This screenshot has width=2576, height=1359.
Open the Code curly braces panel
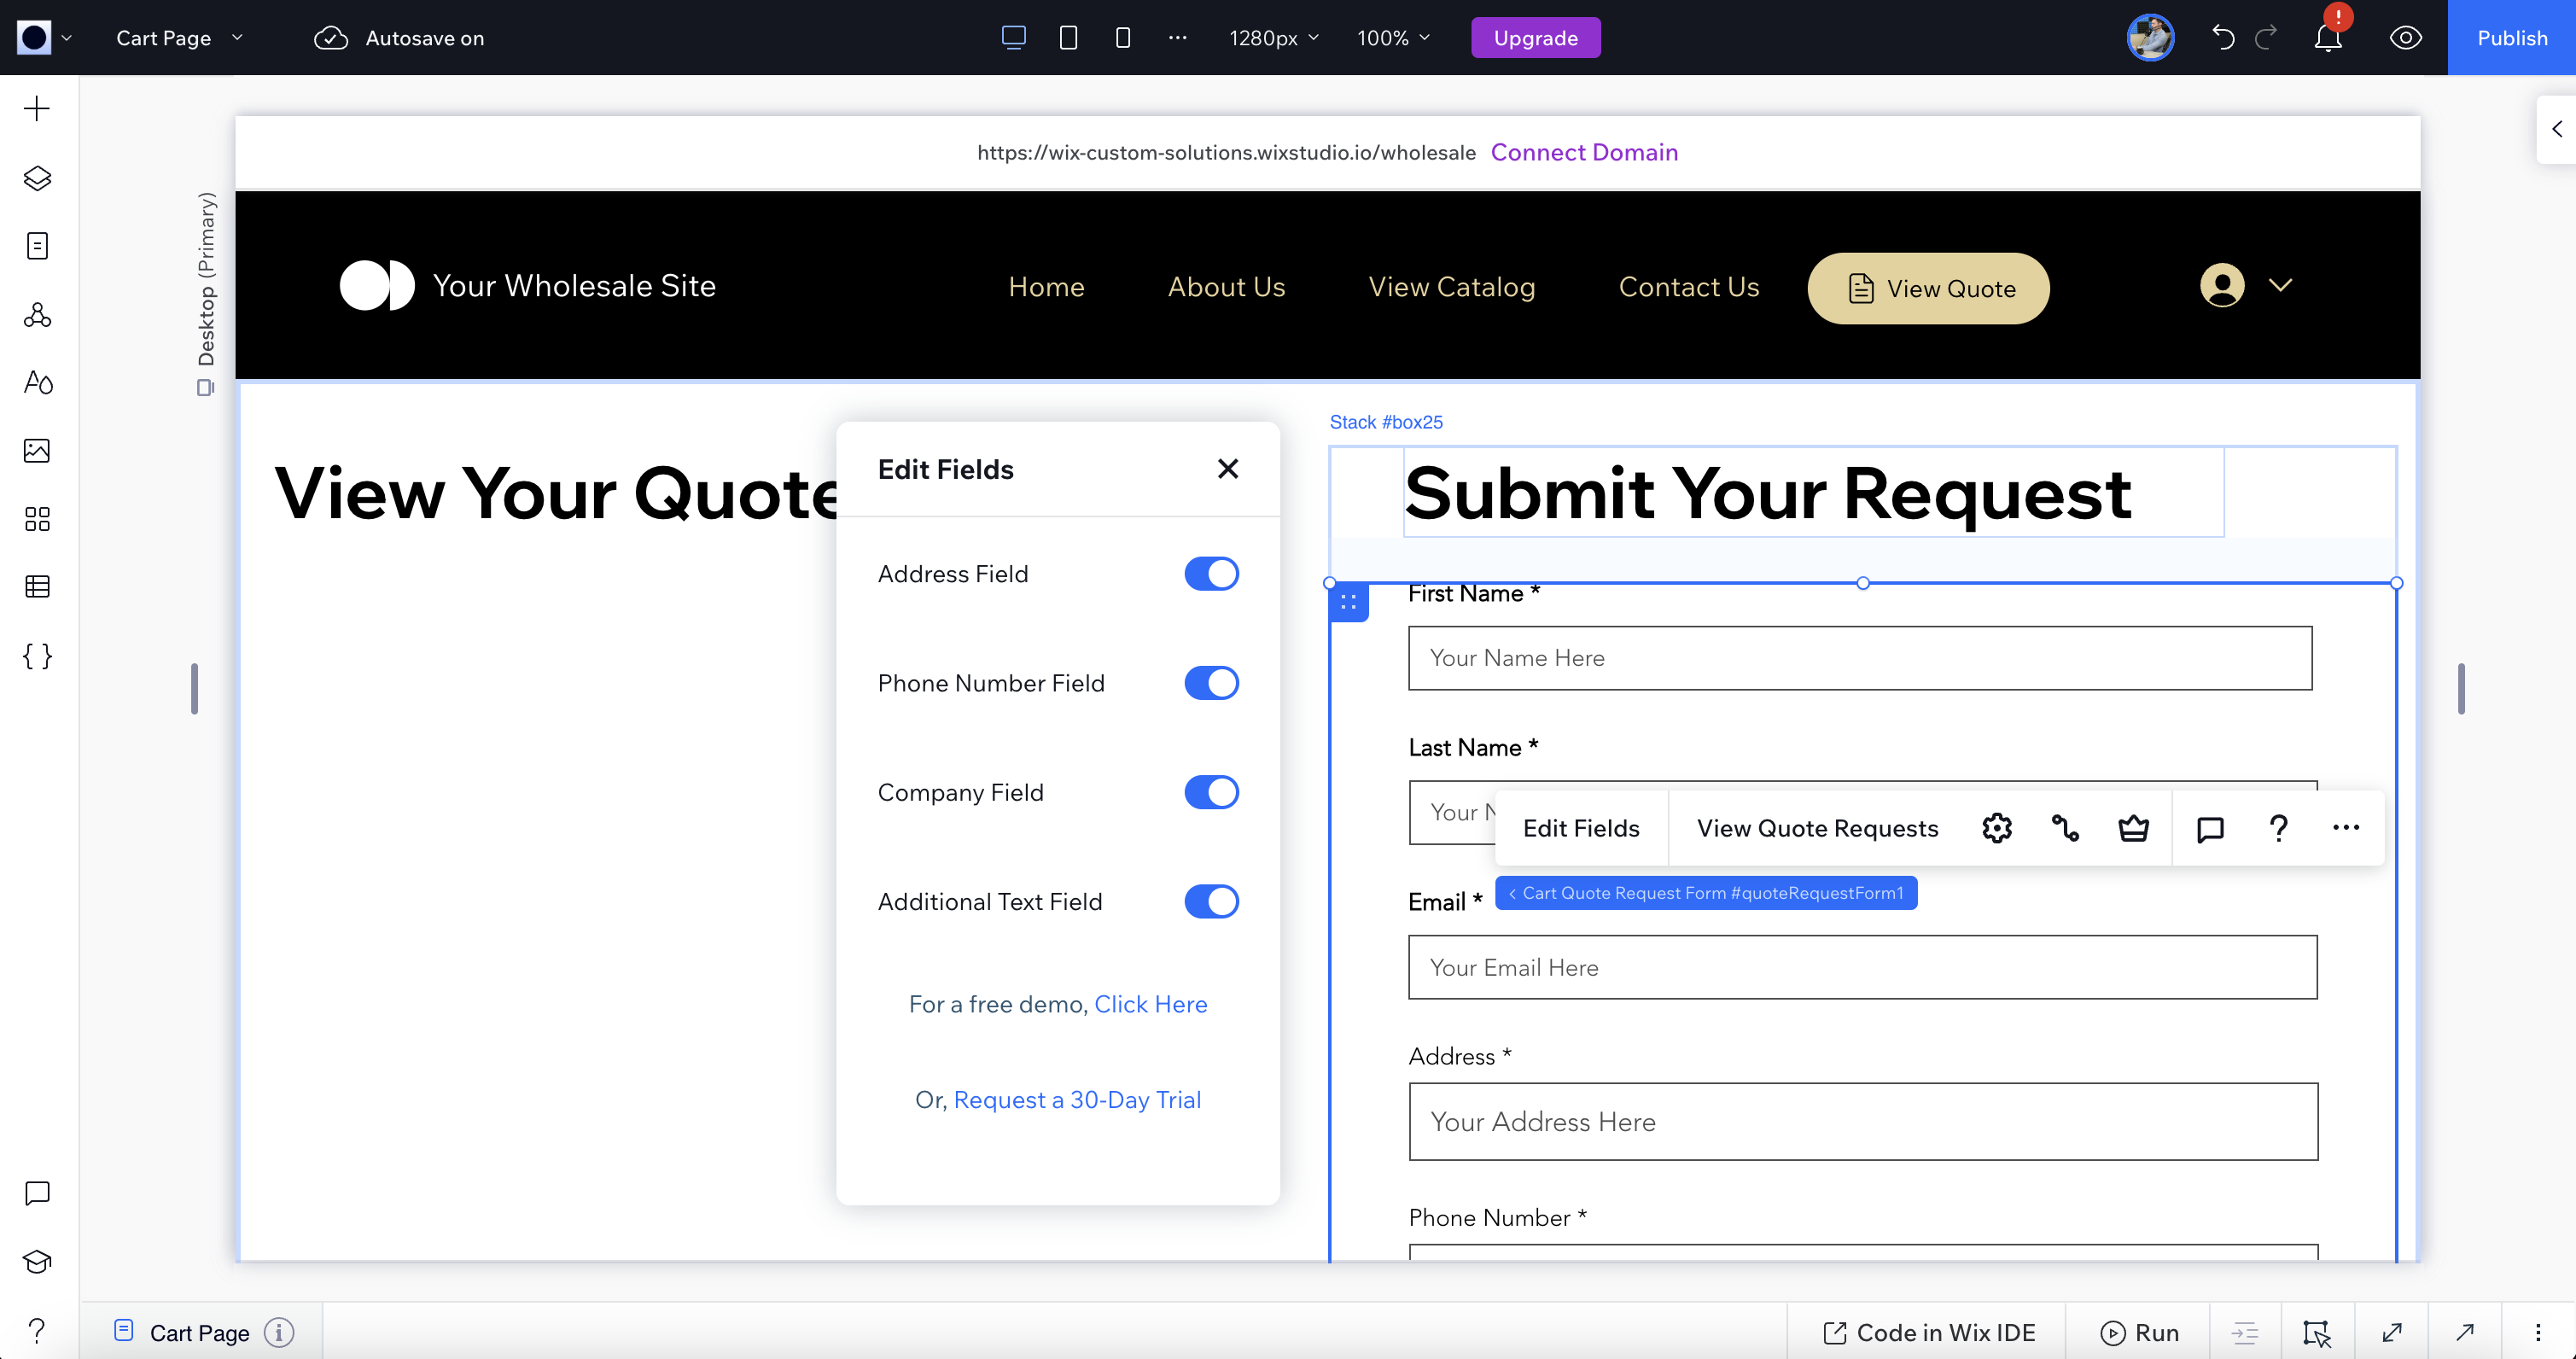point(37,656)
